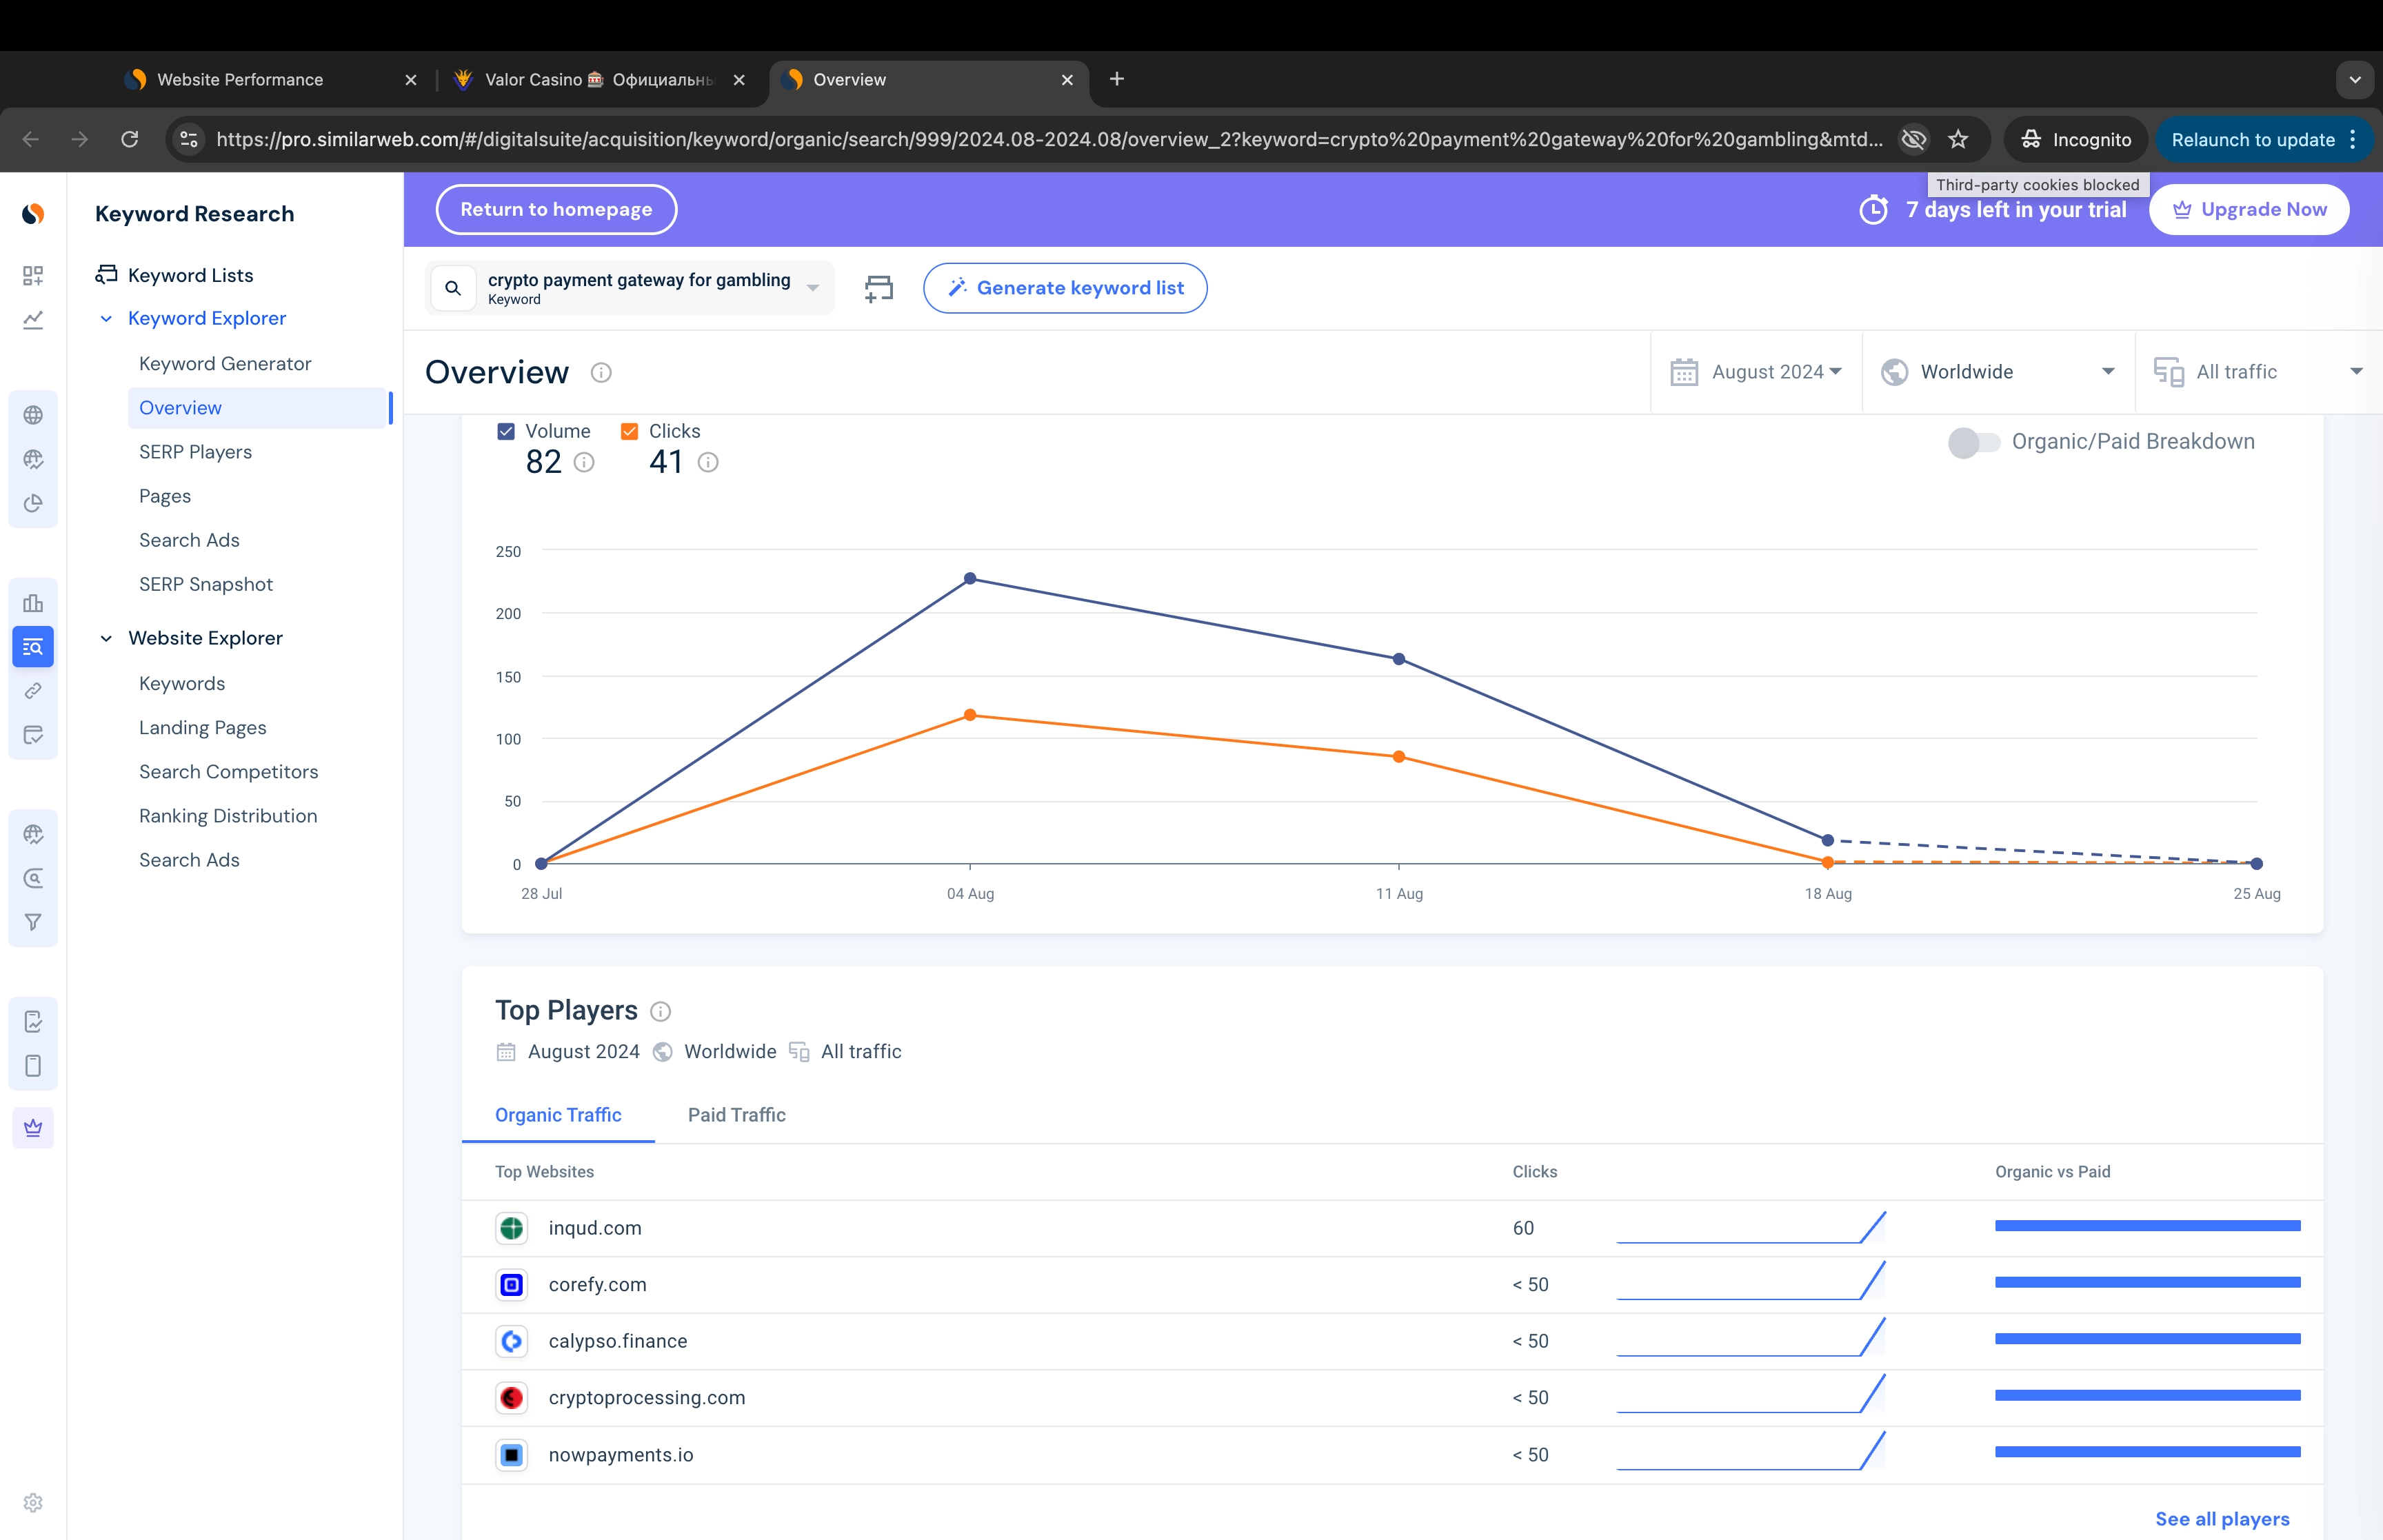Open the highlighted keyword research sidebar icon

[x=33, y=646]
